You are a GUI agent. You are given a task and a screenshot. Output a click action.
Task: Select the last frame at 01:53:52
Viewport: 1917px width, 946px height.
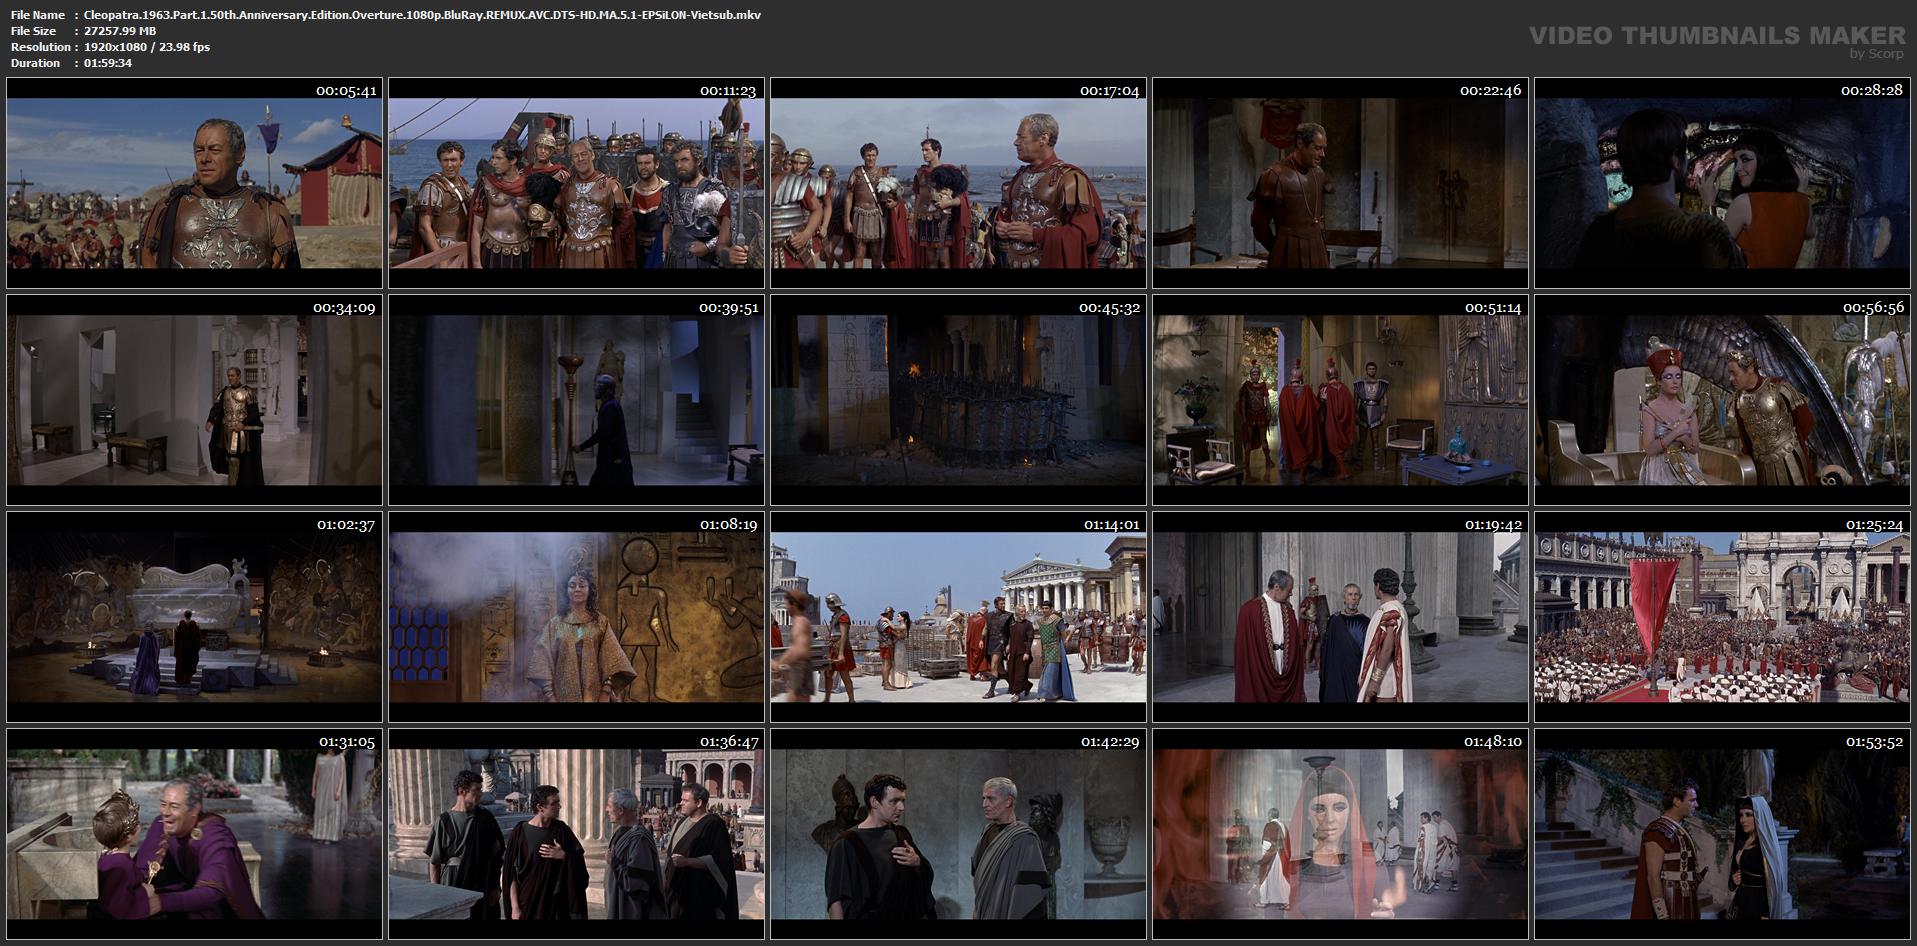1722,834
